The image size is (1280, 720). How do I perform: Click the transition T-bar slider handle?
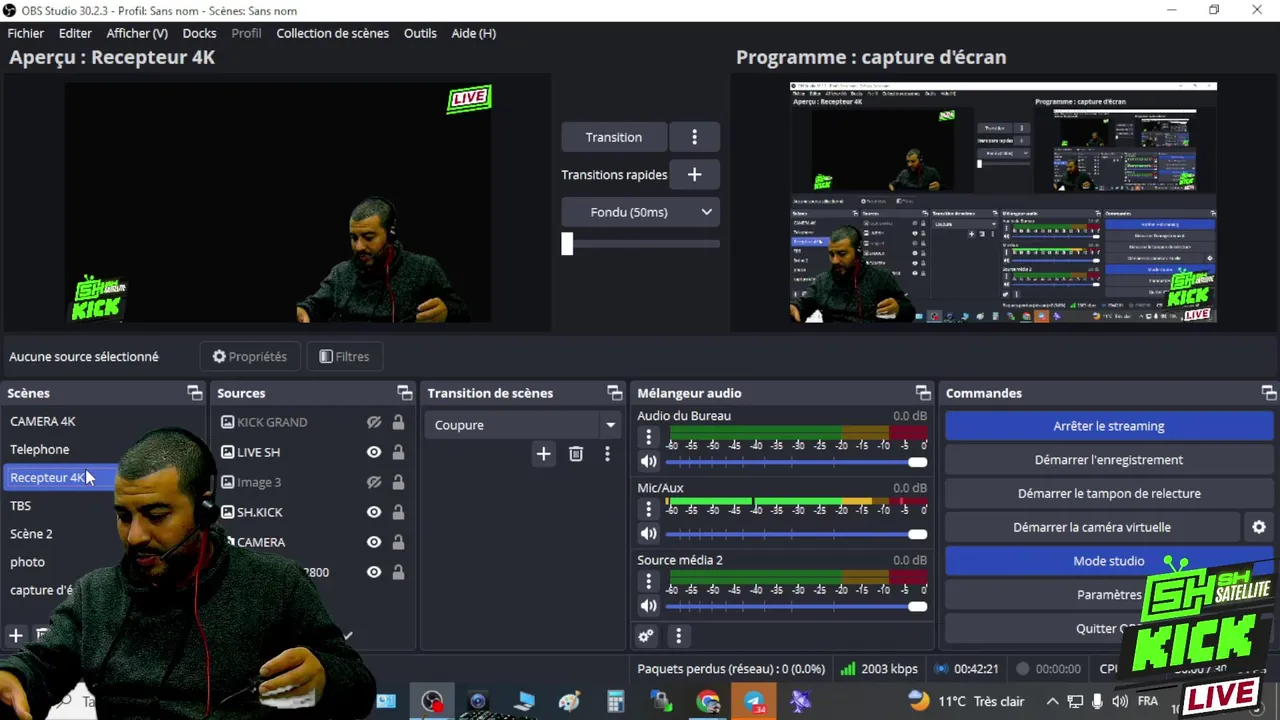567,243
